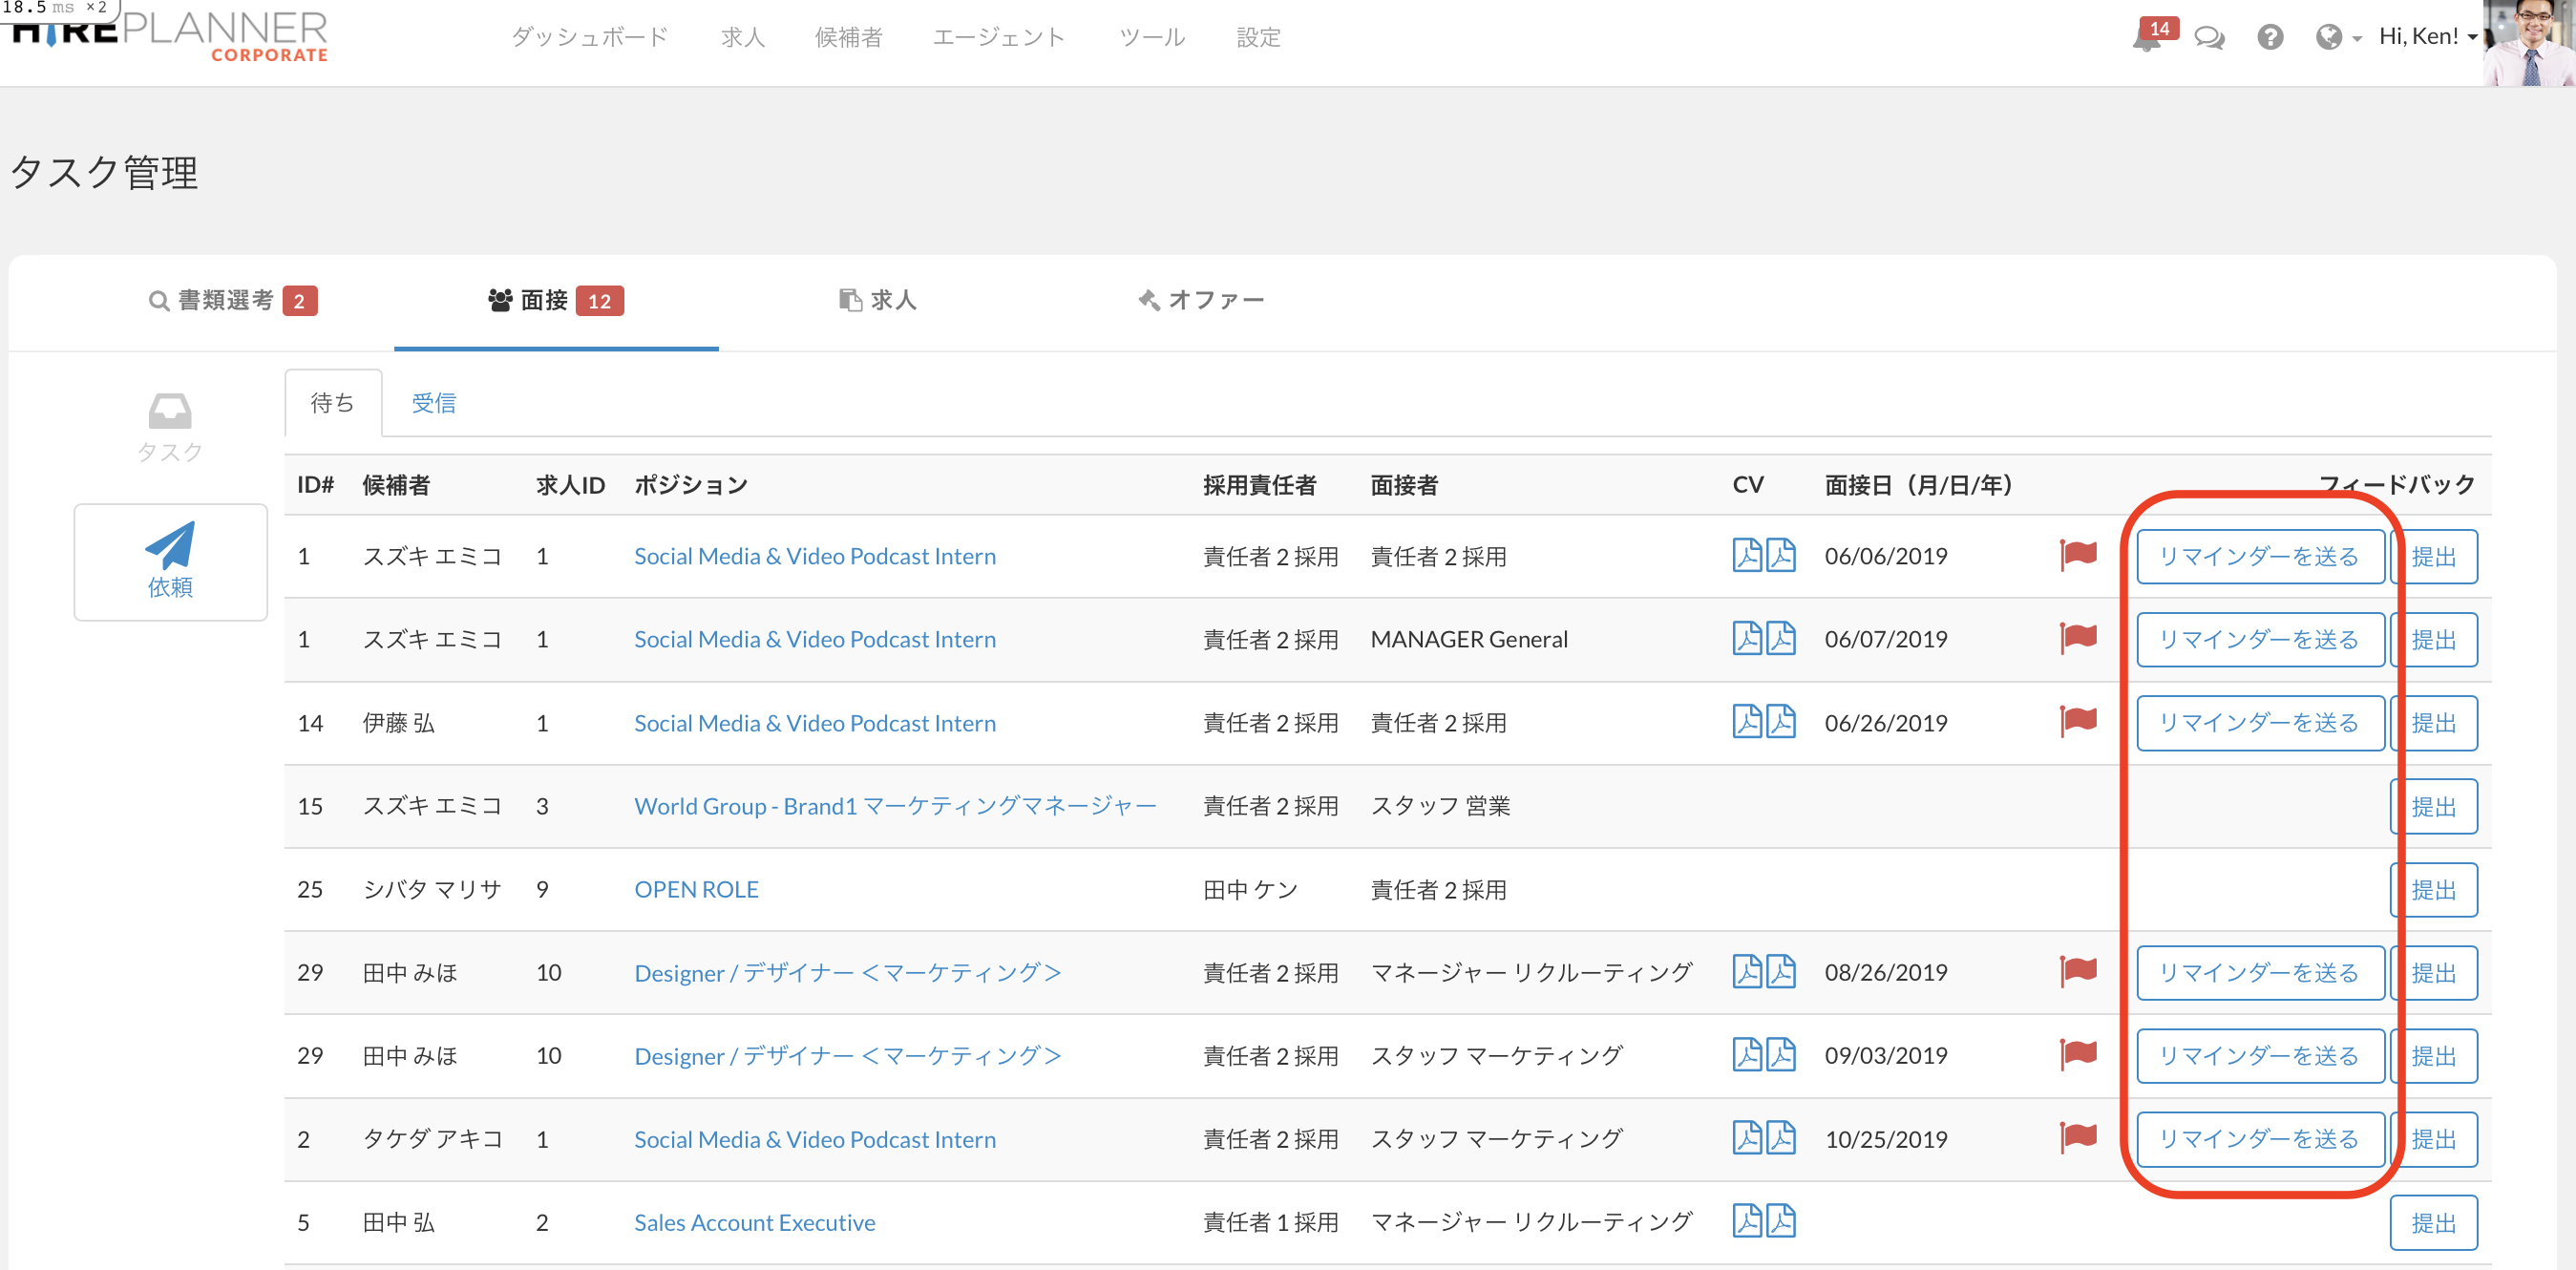2576x1270 pixels.
Task: Open first CV PDF icon for 伊藤 弘
Action: [1746, 722]
